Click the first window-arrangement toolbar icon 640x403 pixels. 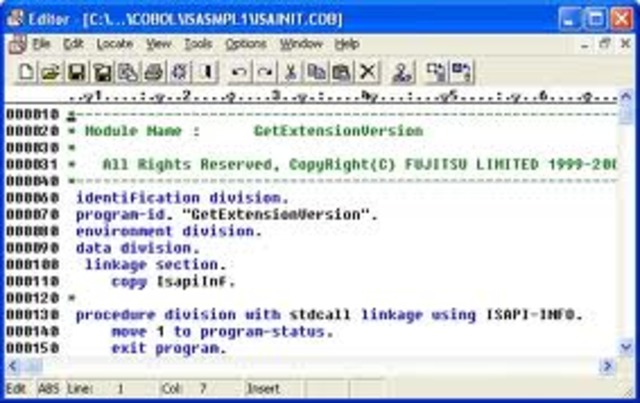[x=436, y=73]
